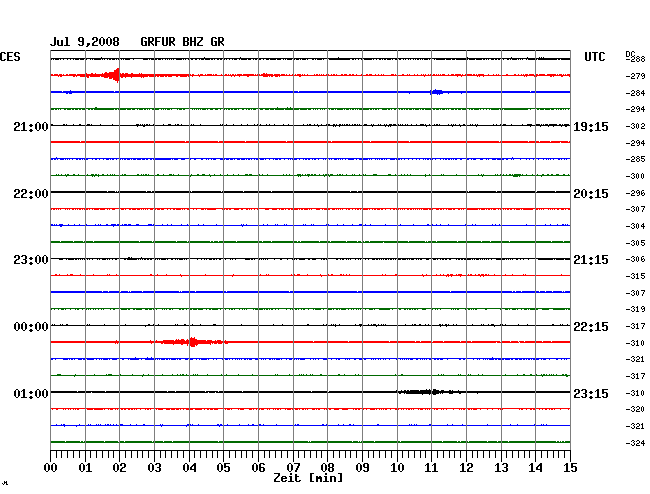
Task: Click the black seismic event on the 23:15 trace
Action: [429, 392]
